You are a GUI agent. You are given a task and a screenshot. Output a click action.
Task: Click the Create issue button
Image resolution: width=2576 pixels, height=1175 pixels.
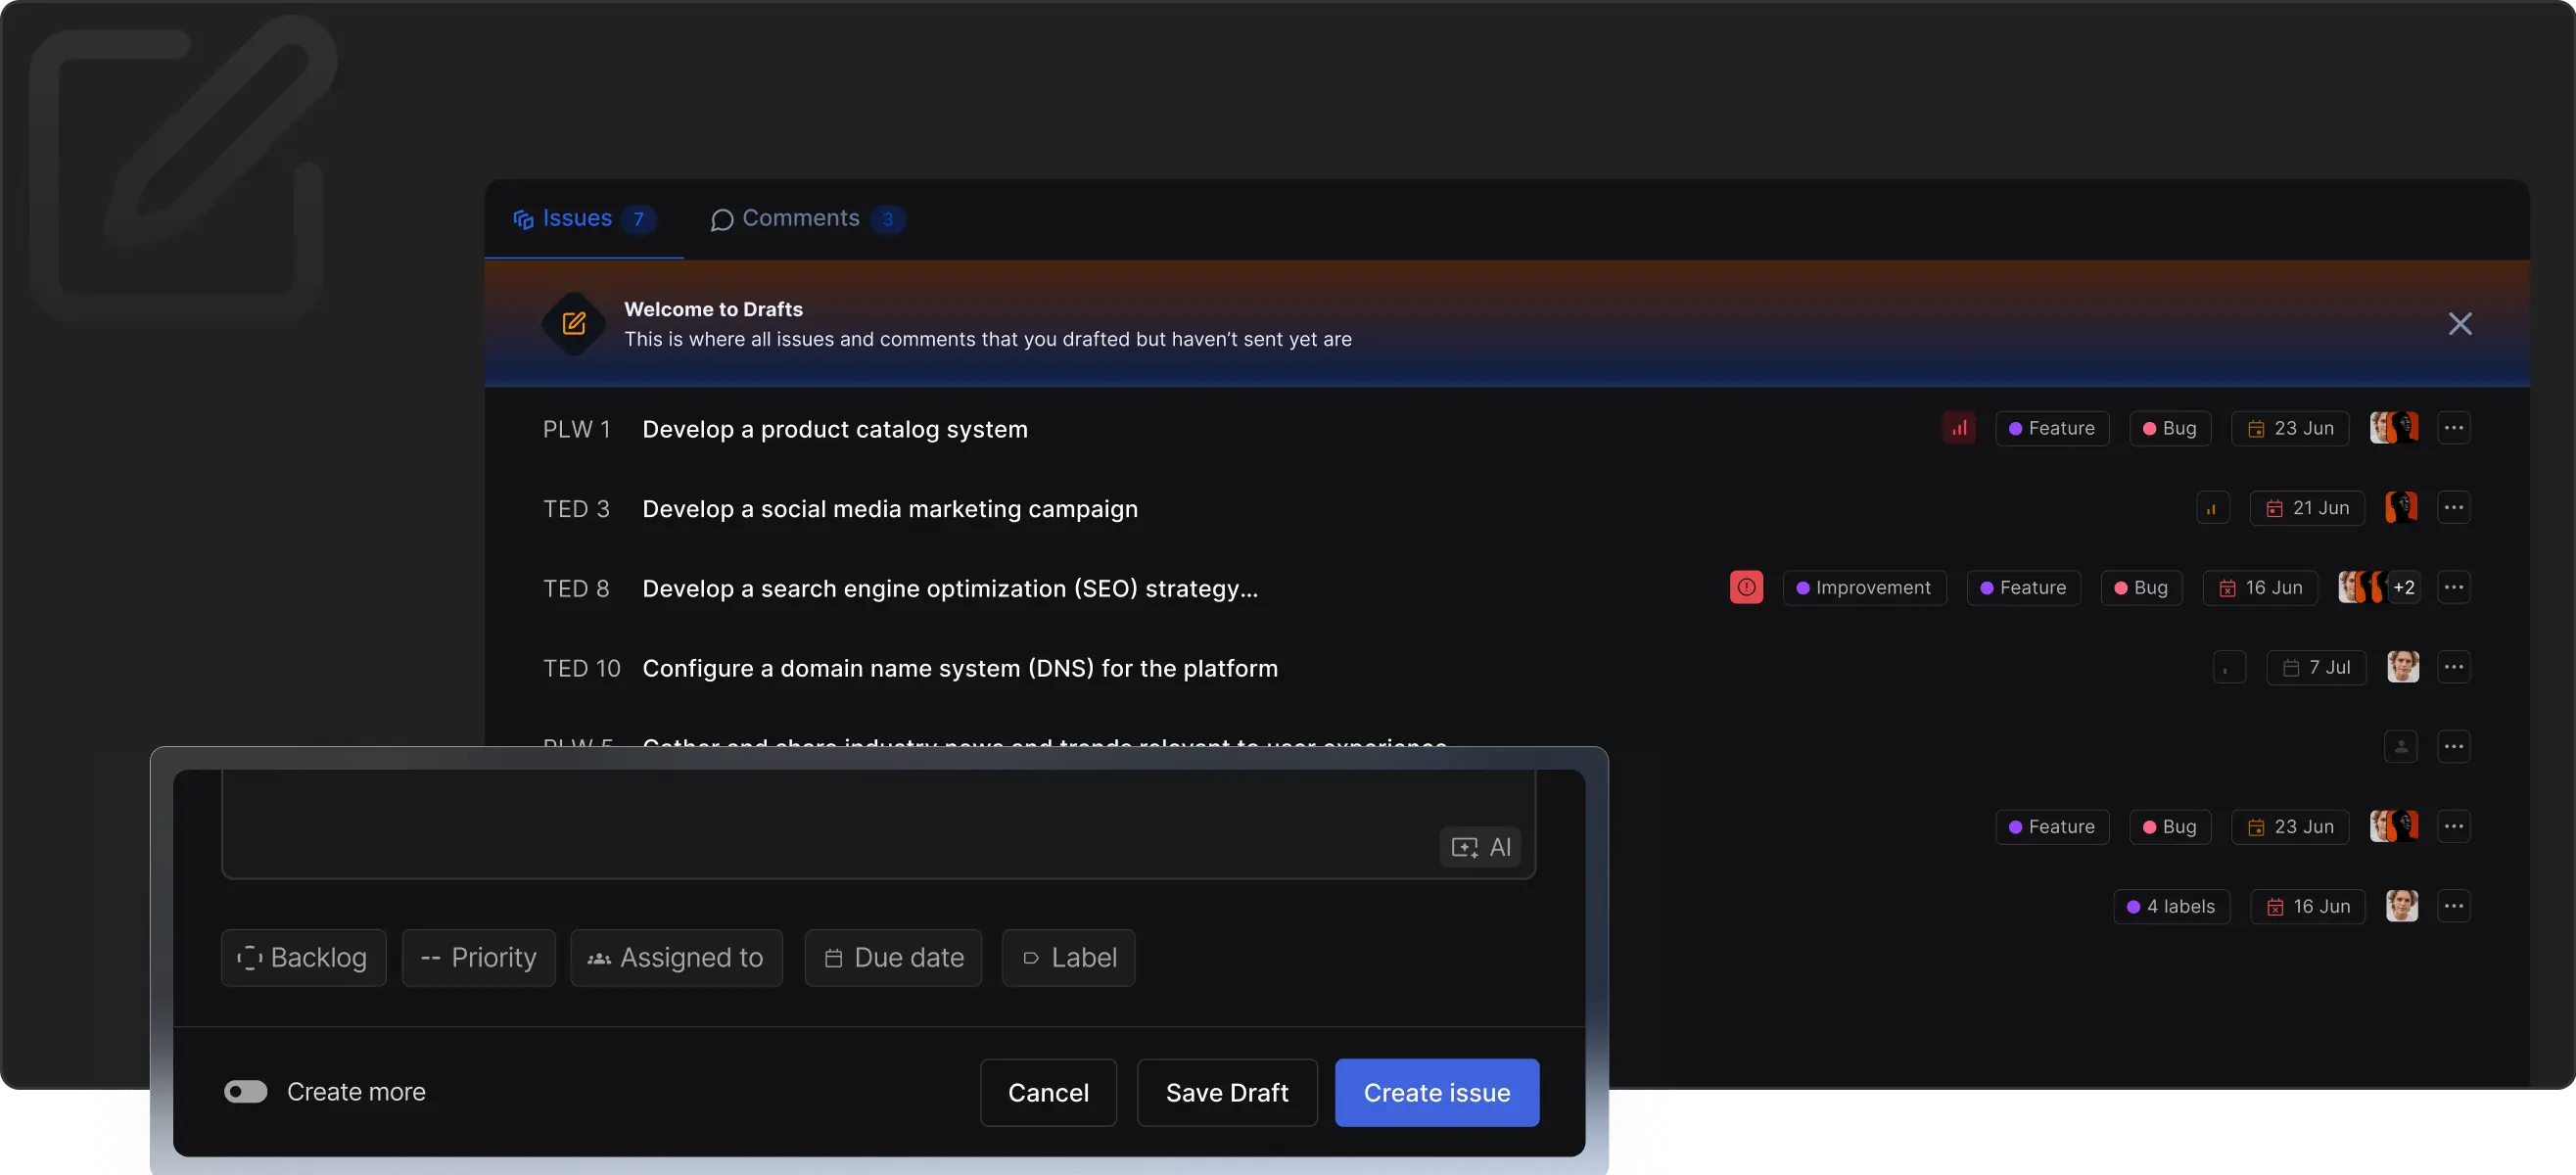(x=1436, y=1092)
